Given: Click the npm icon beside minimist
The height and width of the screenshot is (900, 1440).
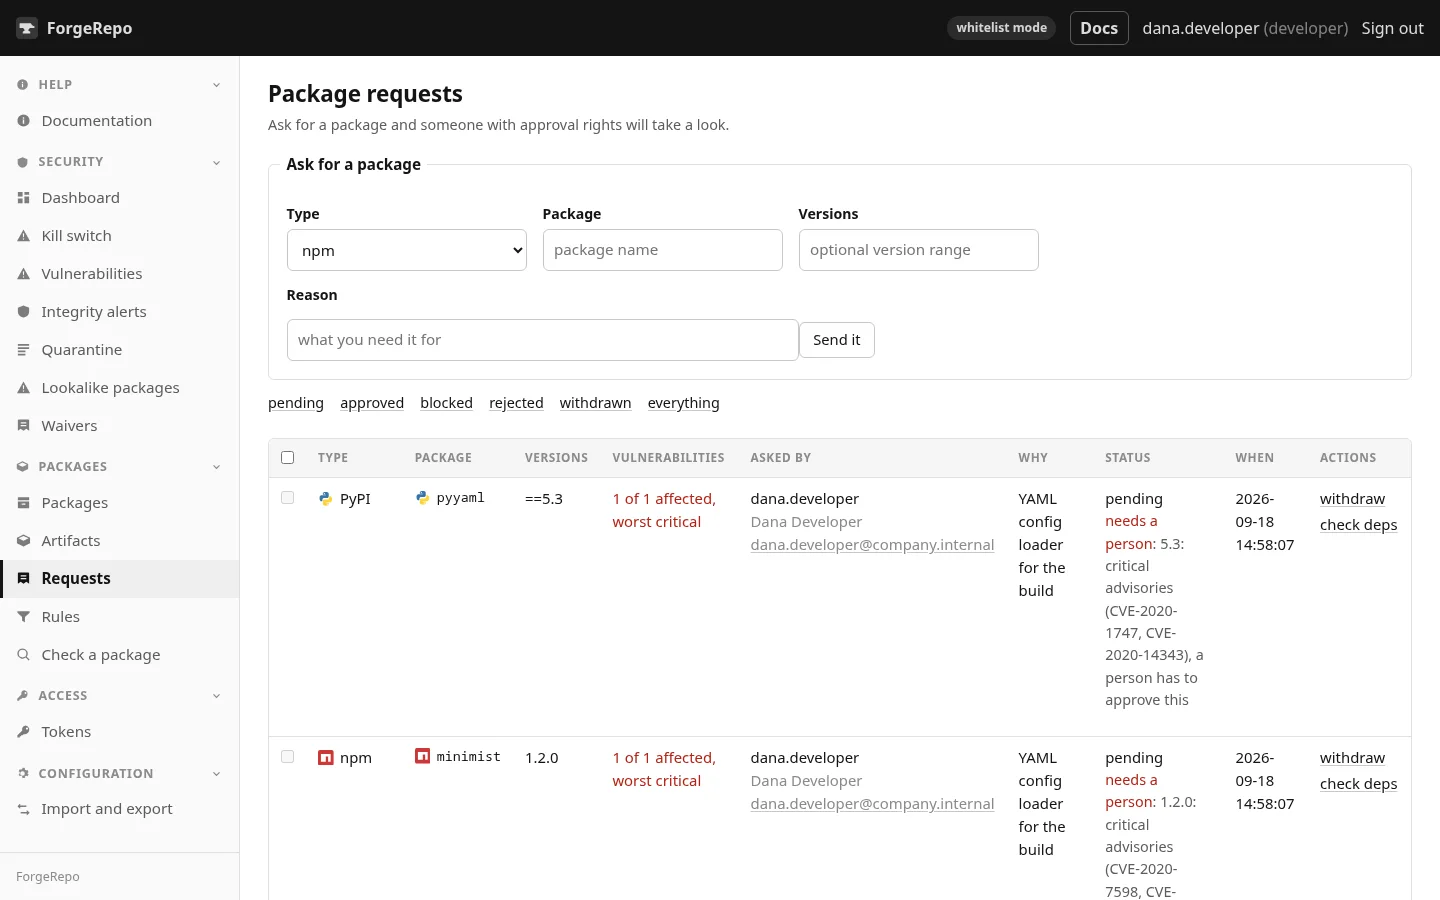Looking at the screenshot, I should click(422, 756).
